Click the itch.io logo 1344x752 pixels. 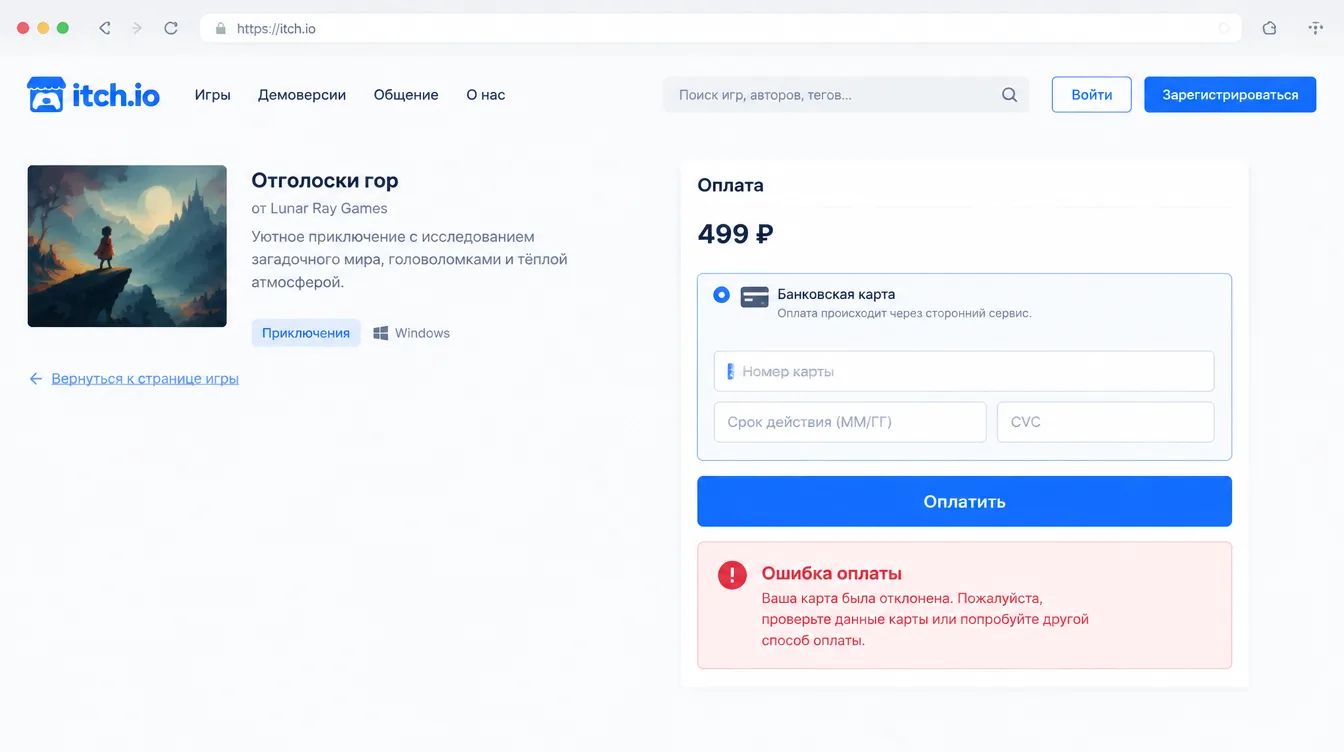coord(93,95)
